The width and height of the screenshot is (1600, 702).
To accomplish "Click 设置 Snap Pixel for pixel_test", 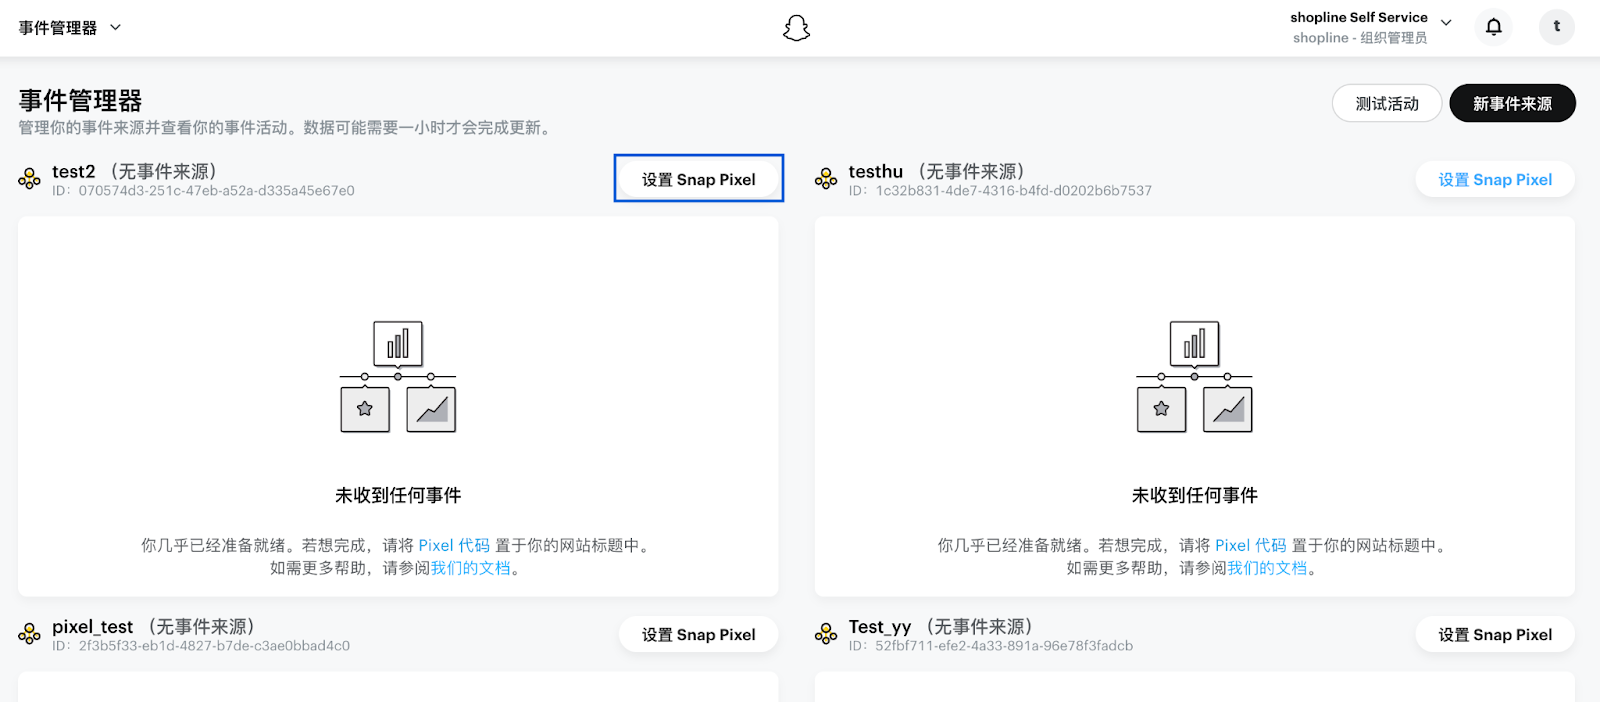I will click(x=698, y=634).
